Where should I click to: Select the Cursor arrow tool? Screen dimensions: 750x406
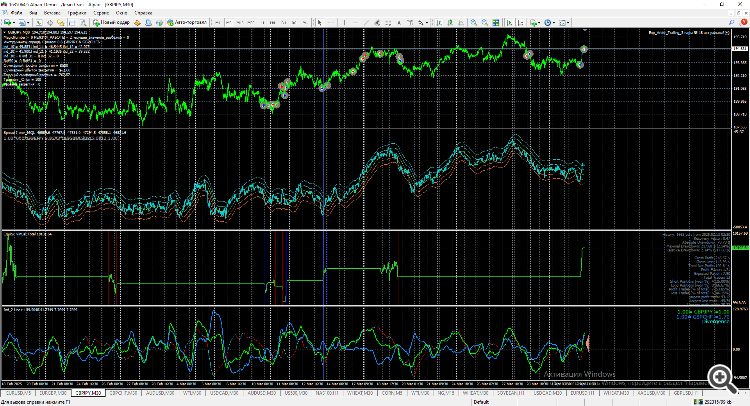coord(320,22)
